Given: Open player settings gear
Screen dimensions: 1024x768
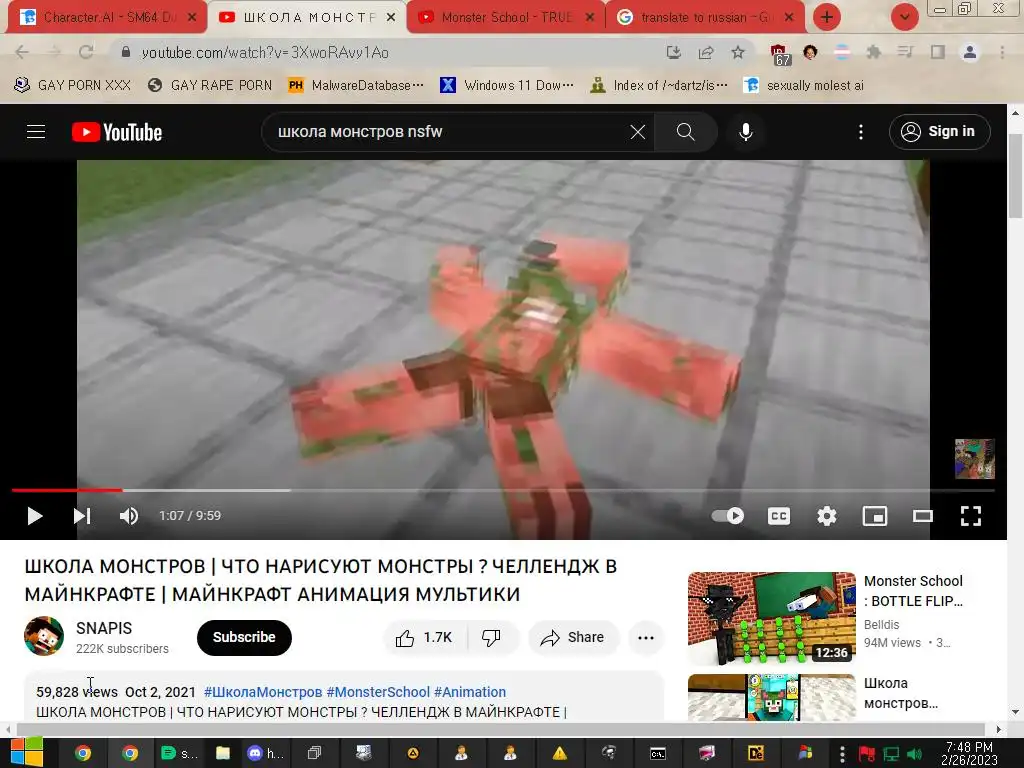Looking at the screenshot, I should tap(827, 516).
